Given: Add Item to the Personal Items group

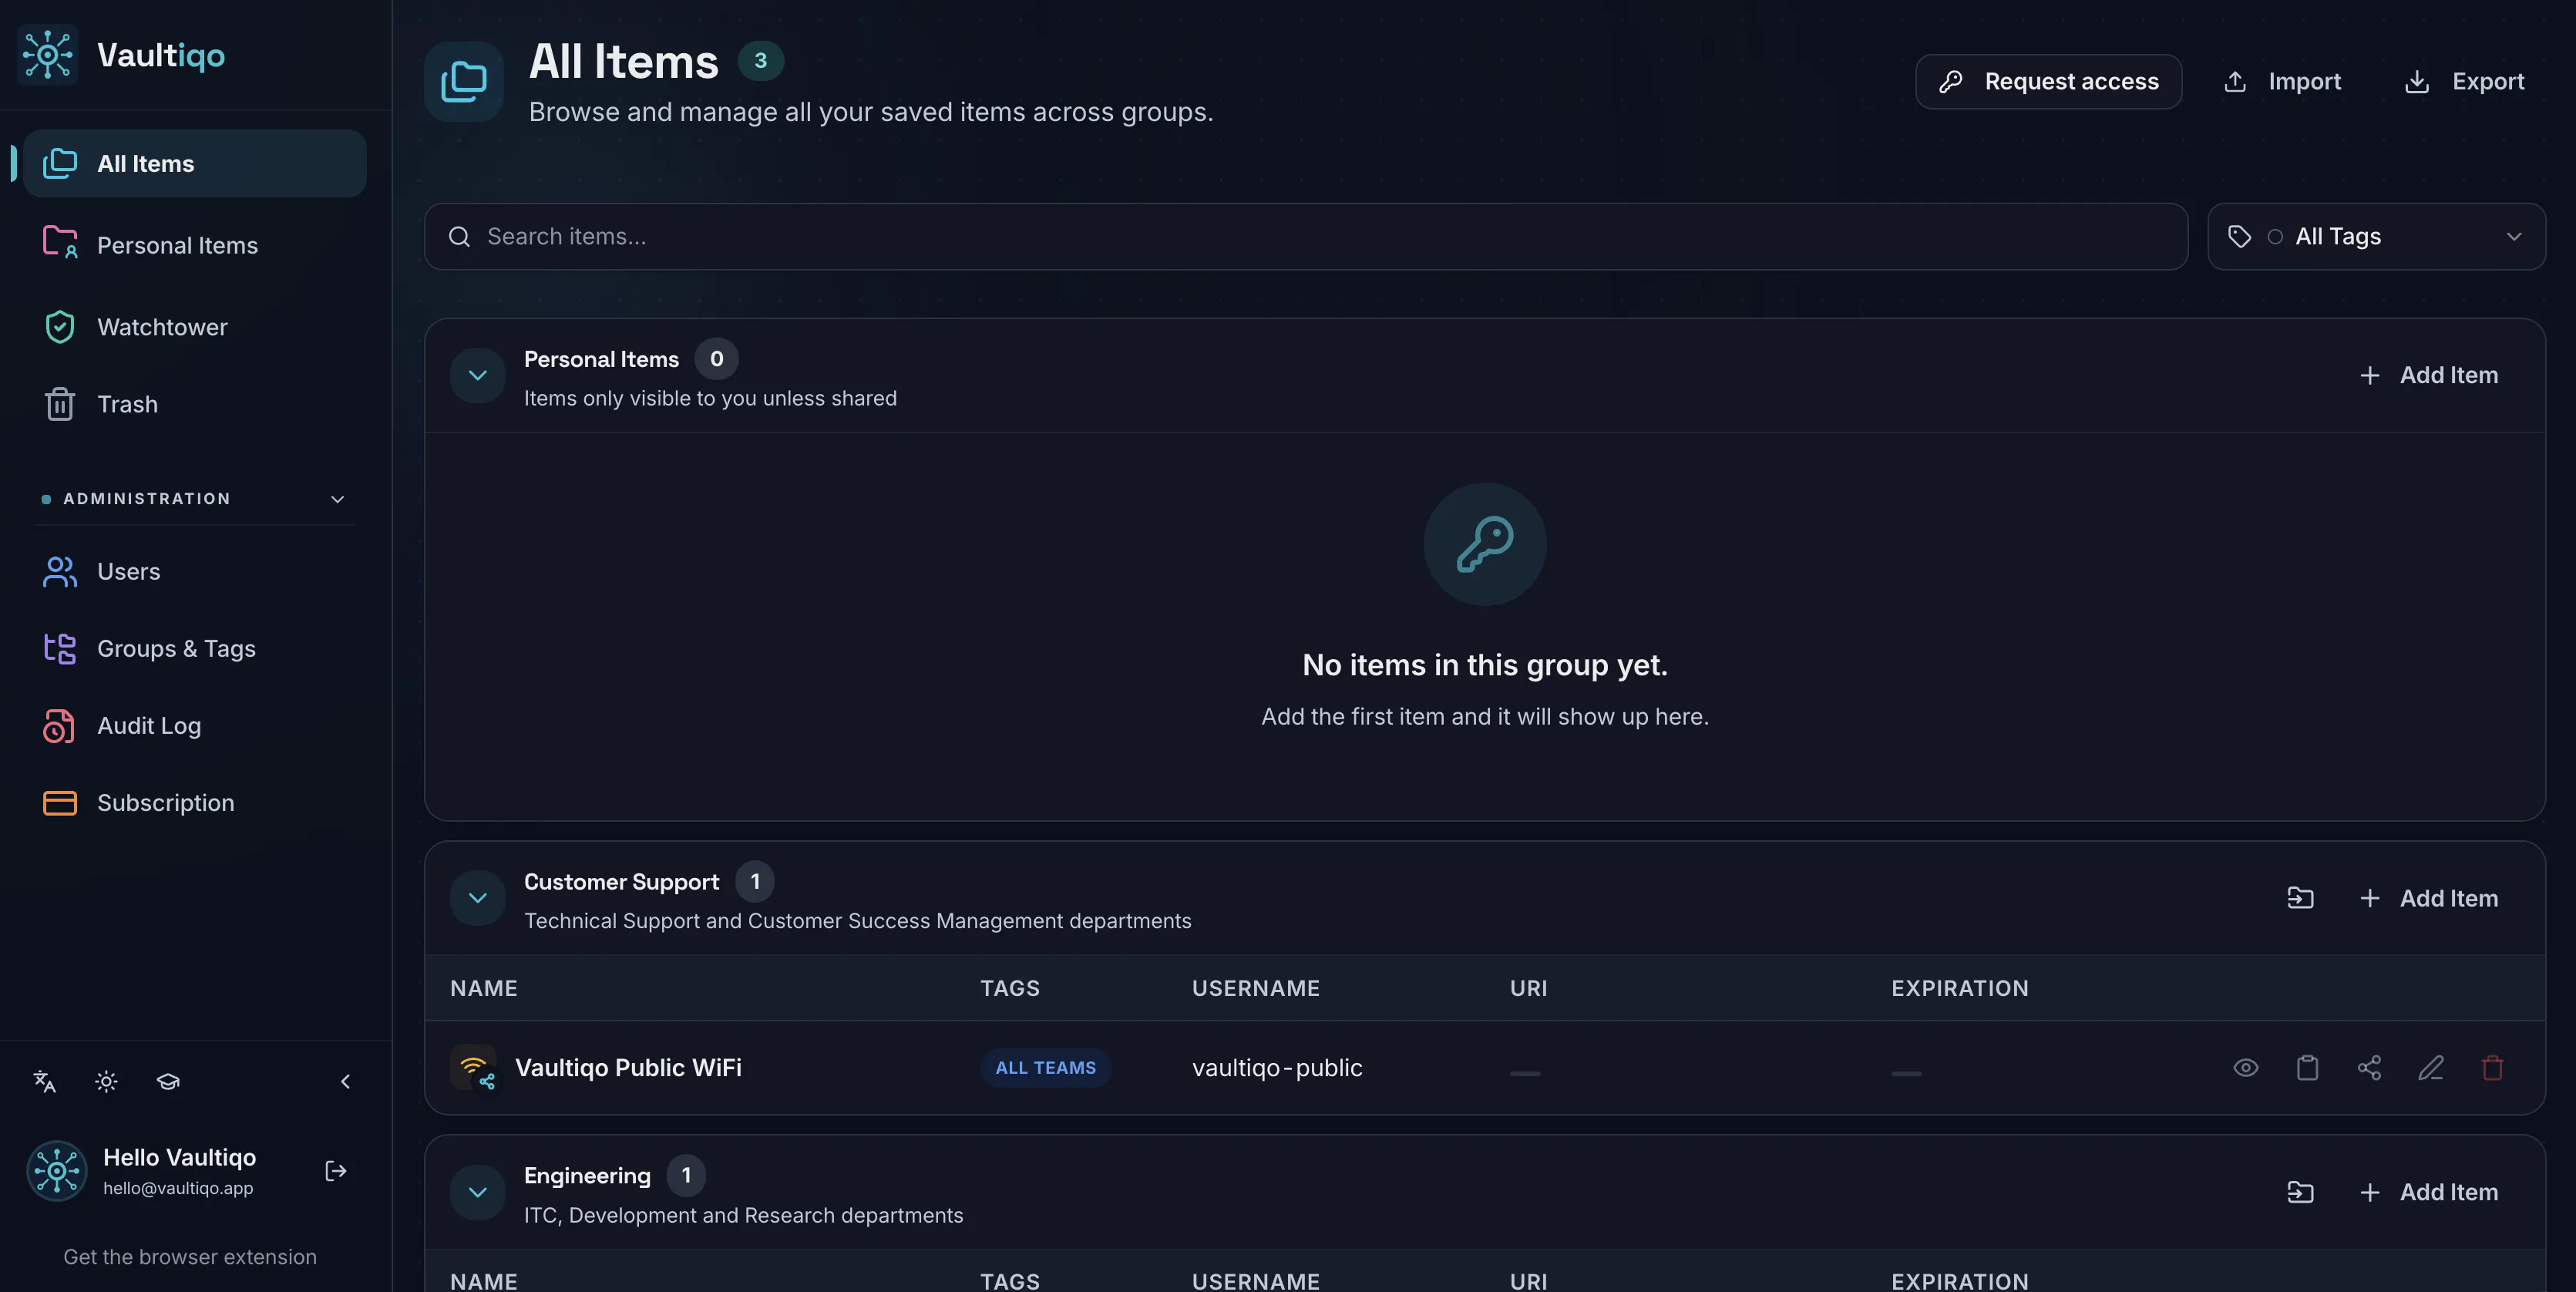Looking at the screenshot, I should click(x=2428, y=375).
